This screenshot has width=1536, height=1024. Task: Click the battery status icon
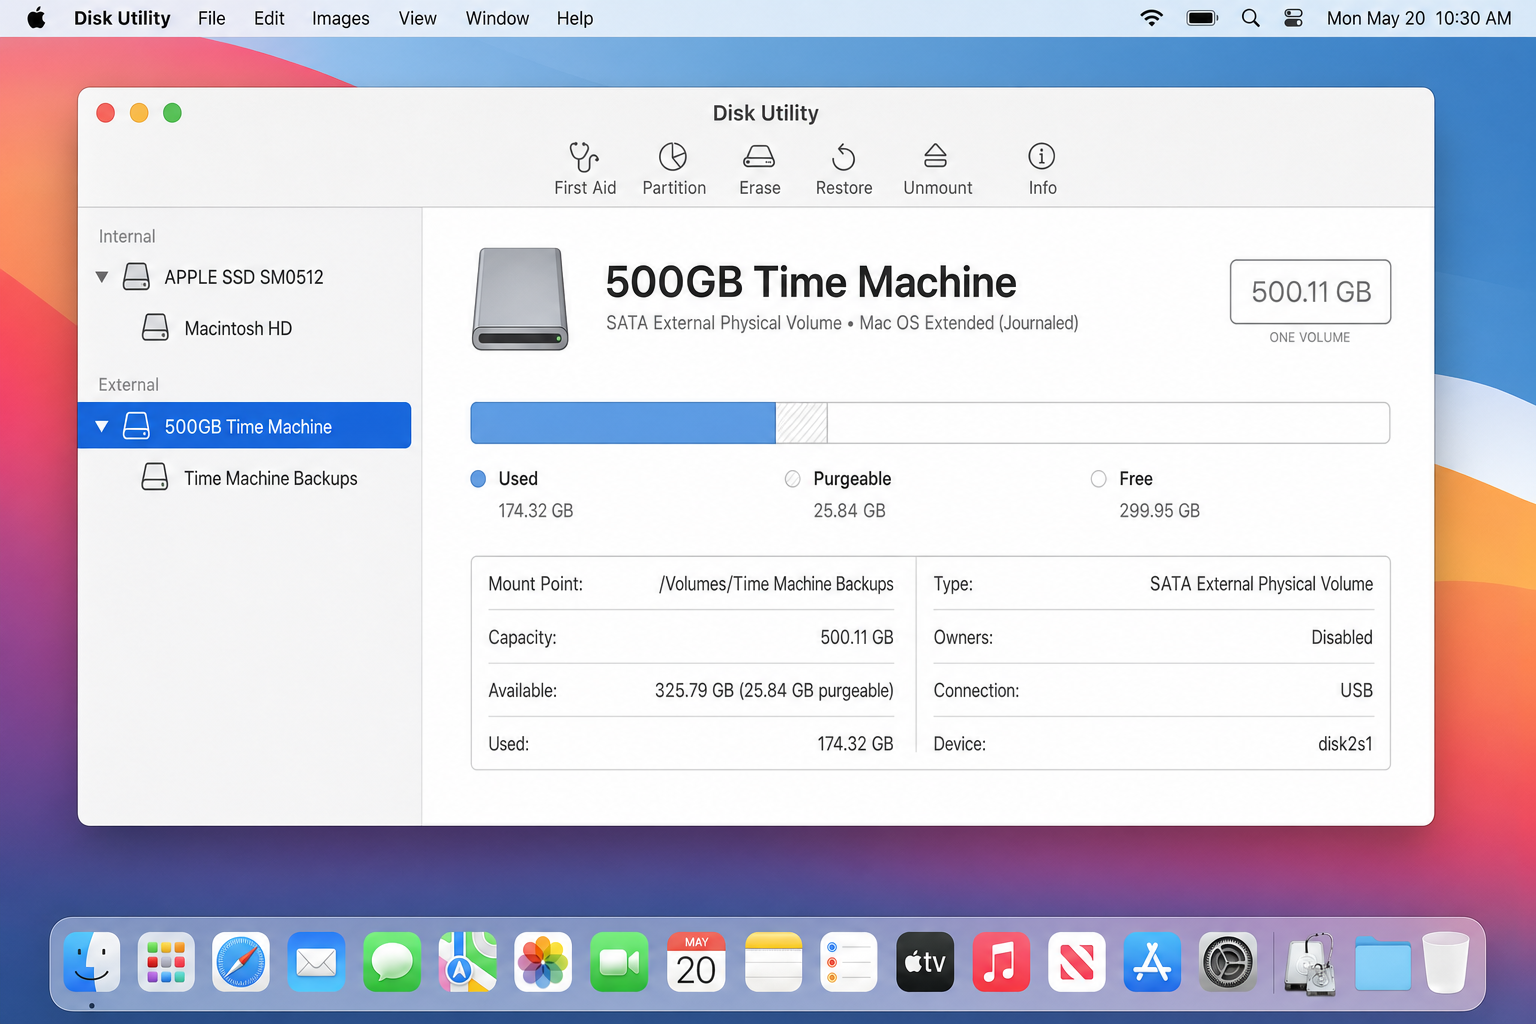point(1202,18)
